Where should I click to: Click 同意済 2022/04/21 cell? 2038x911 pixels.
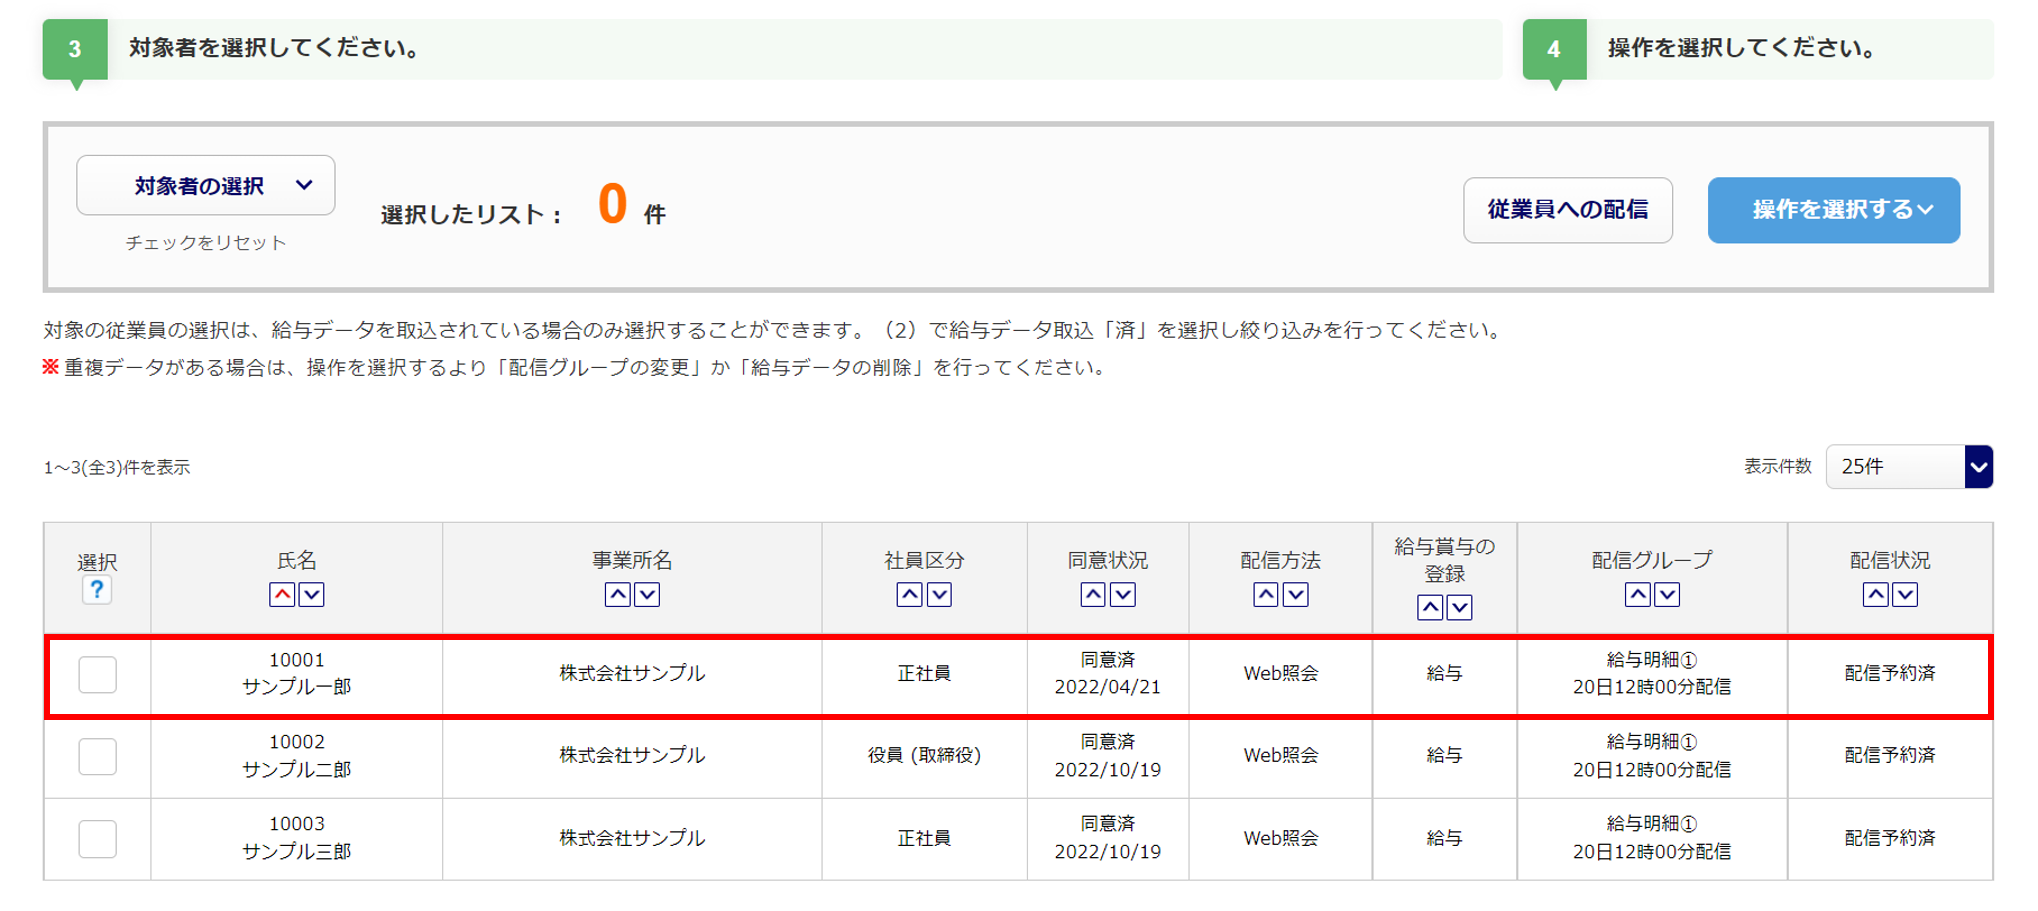pos(1108,674)
